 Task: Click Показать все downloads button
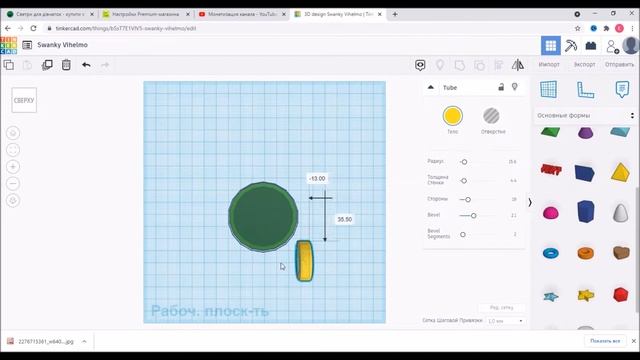[x=605, y=341]
